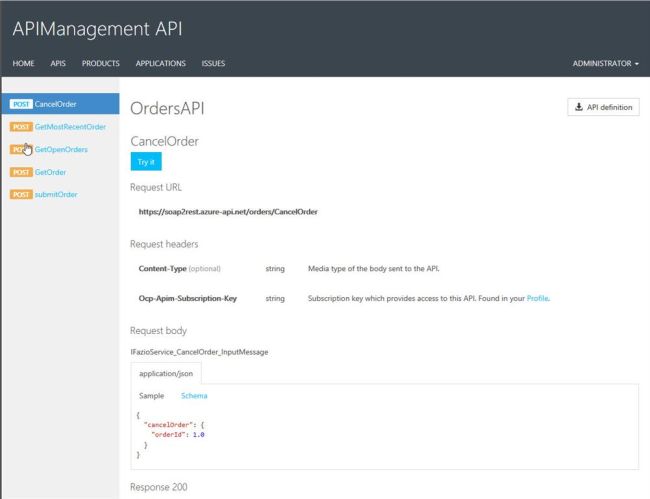This screenshot has height=499, width=650.
Task: Open the submitOrder operation
Action: tap(56, 194)
